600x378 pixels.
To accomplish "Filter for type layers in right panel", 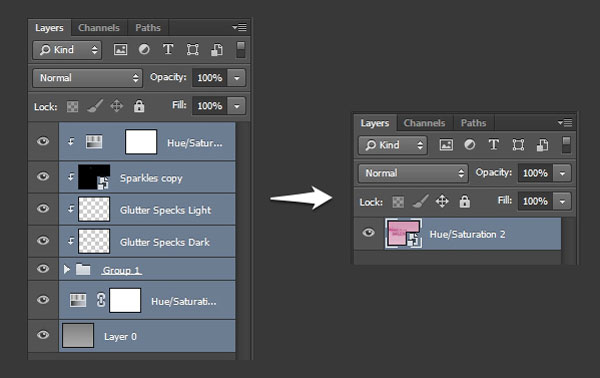I will pyautogui.click(x=494, y=145).
